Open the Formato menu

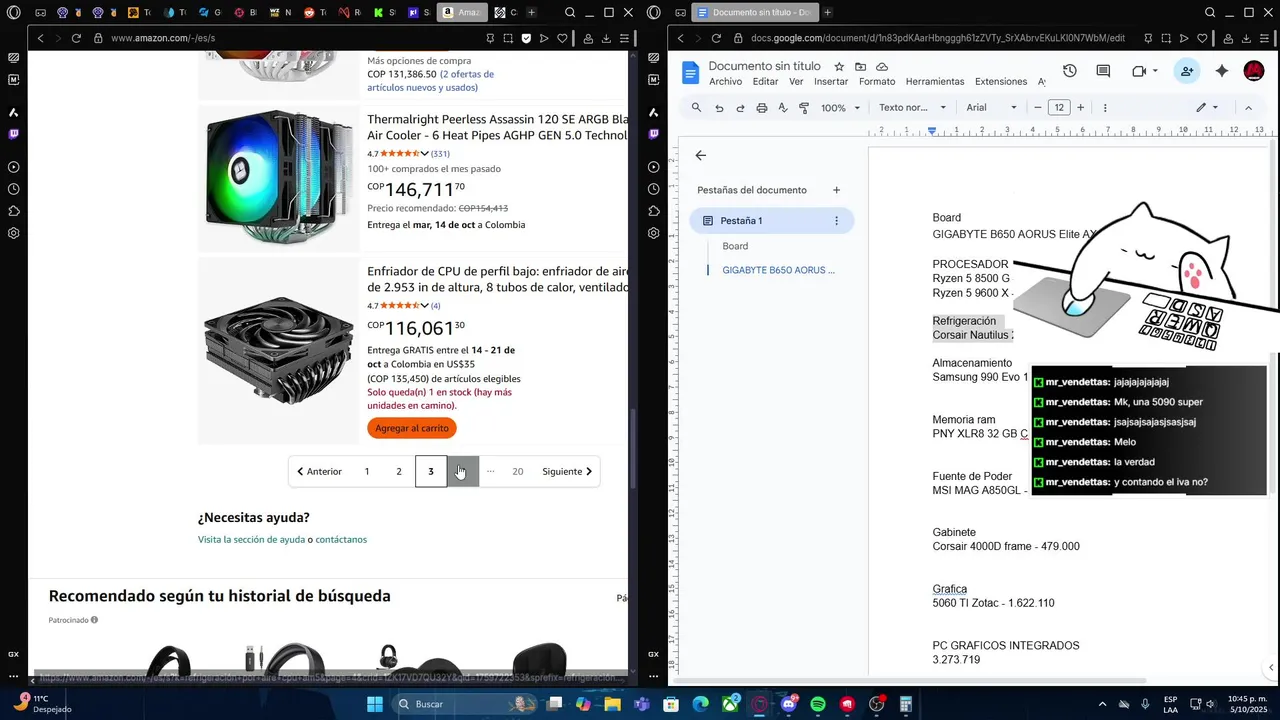(x=877, y=82)
